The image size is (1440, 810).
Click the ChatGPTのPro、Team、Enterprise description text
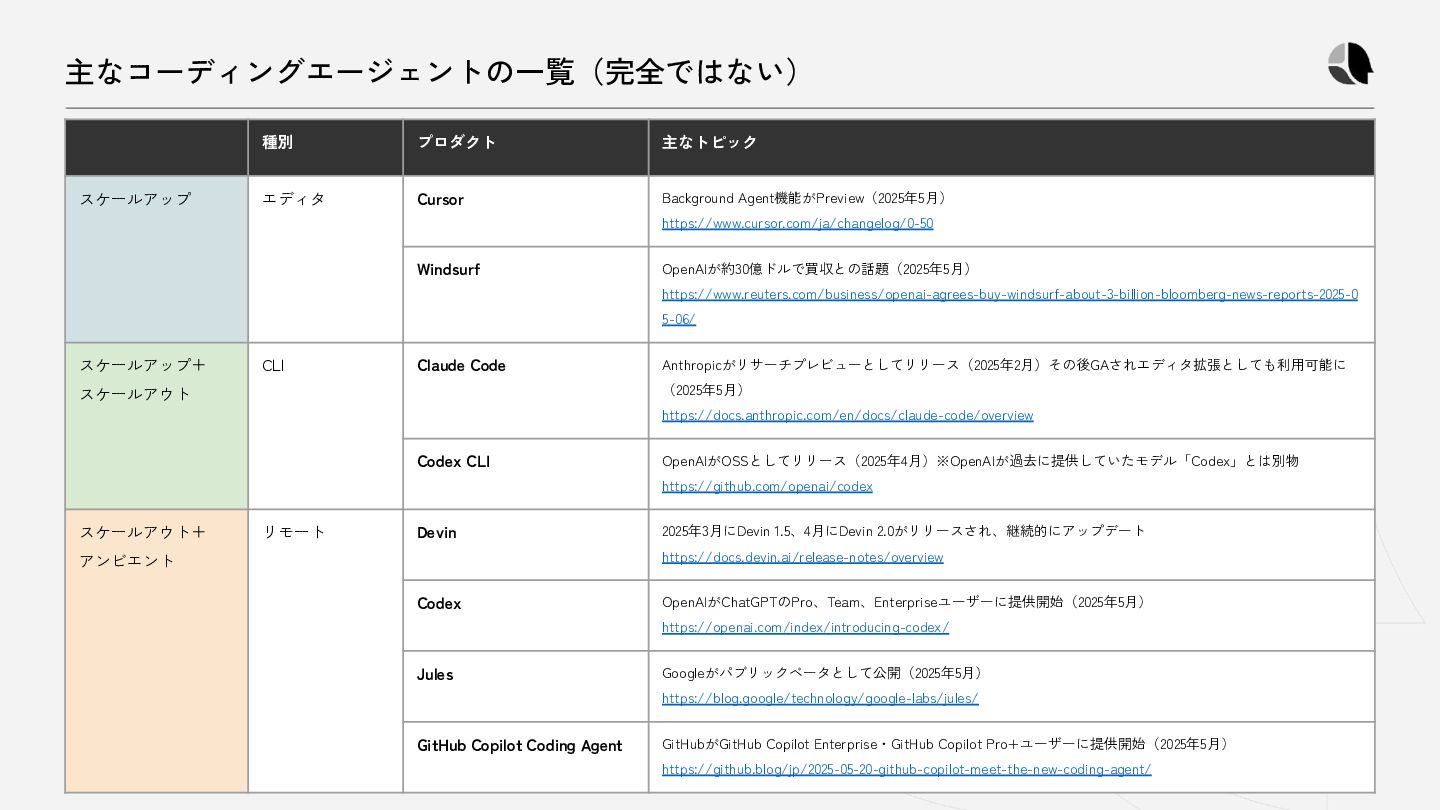pos(904,602)
